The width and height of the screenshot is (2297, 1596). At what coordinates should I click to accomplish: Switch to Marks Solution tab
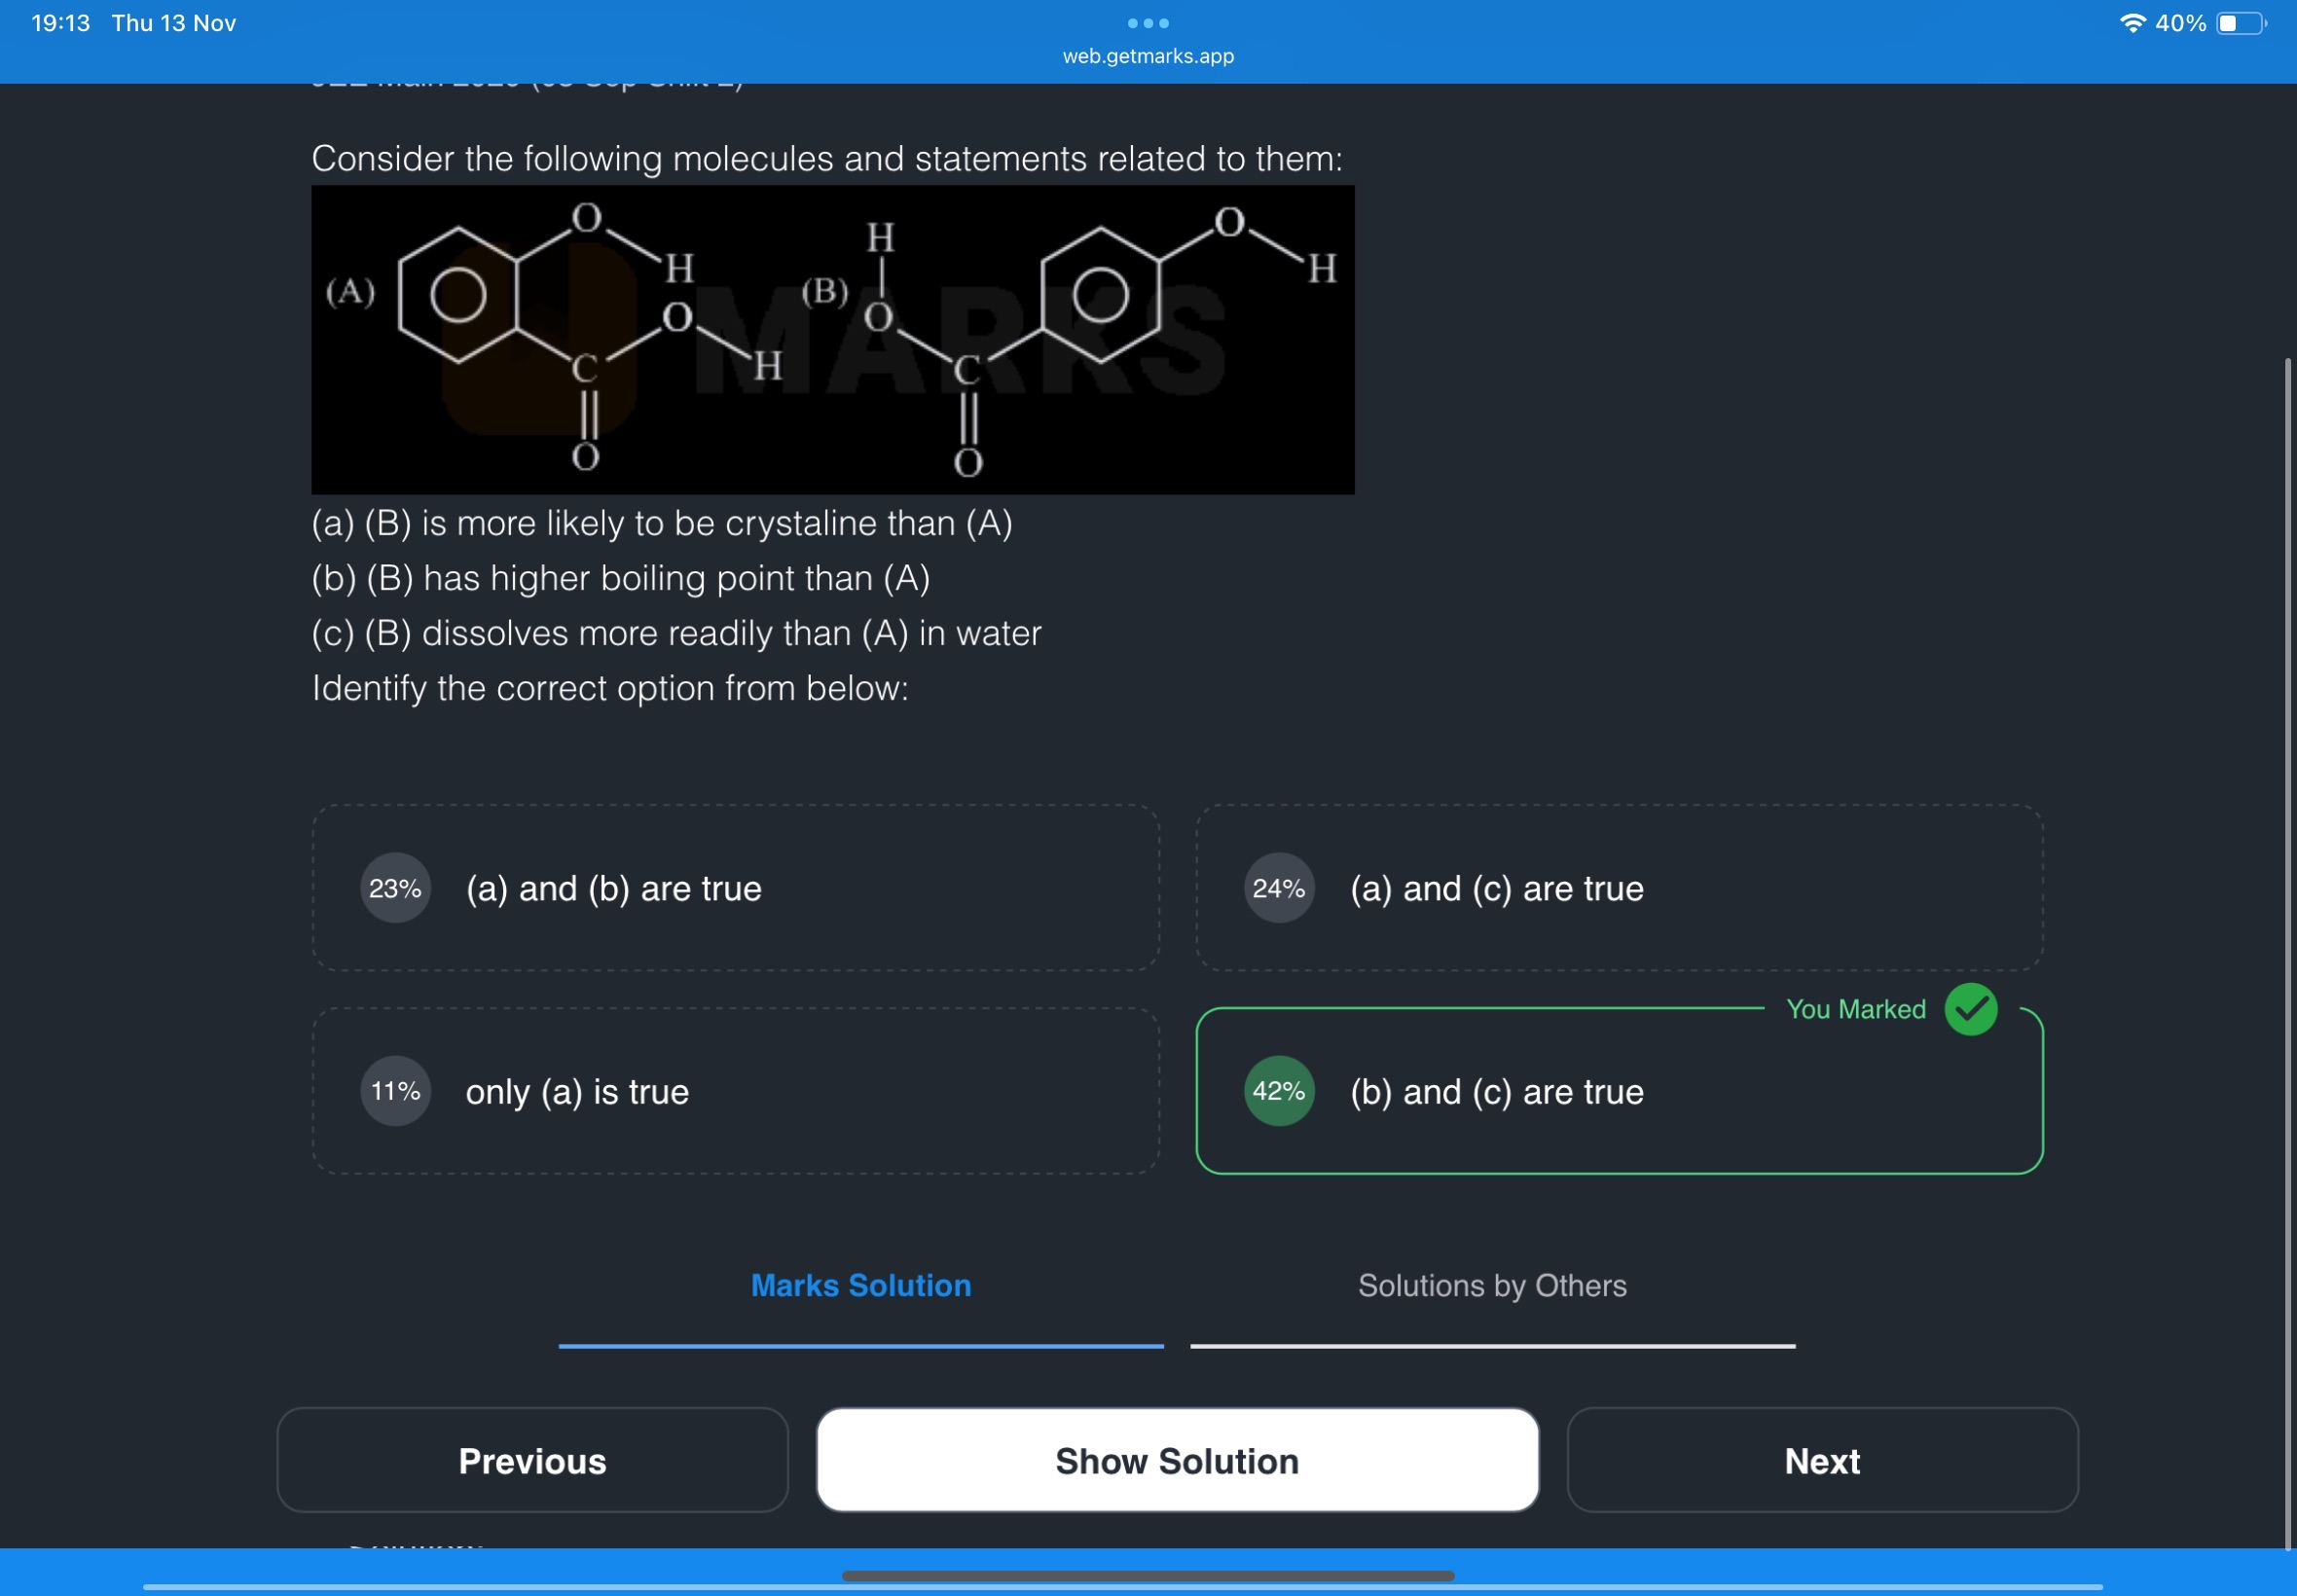pos(860,1286)
